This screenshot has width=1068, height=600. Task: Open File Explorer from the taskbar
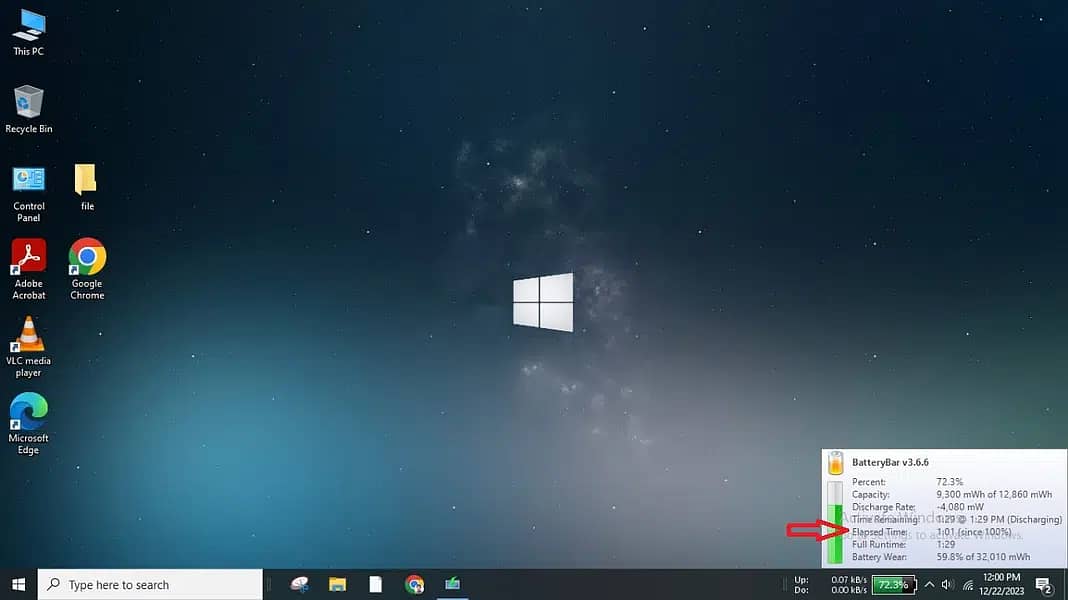coord(338,584)
